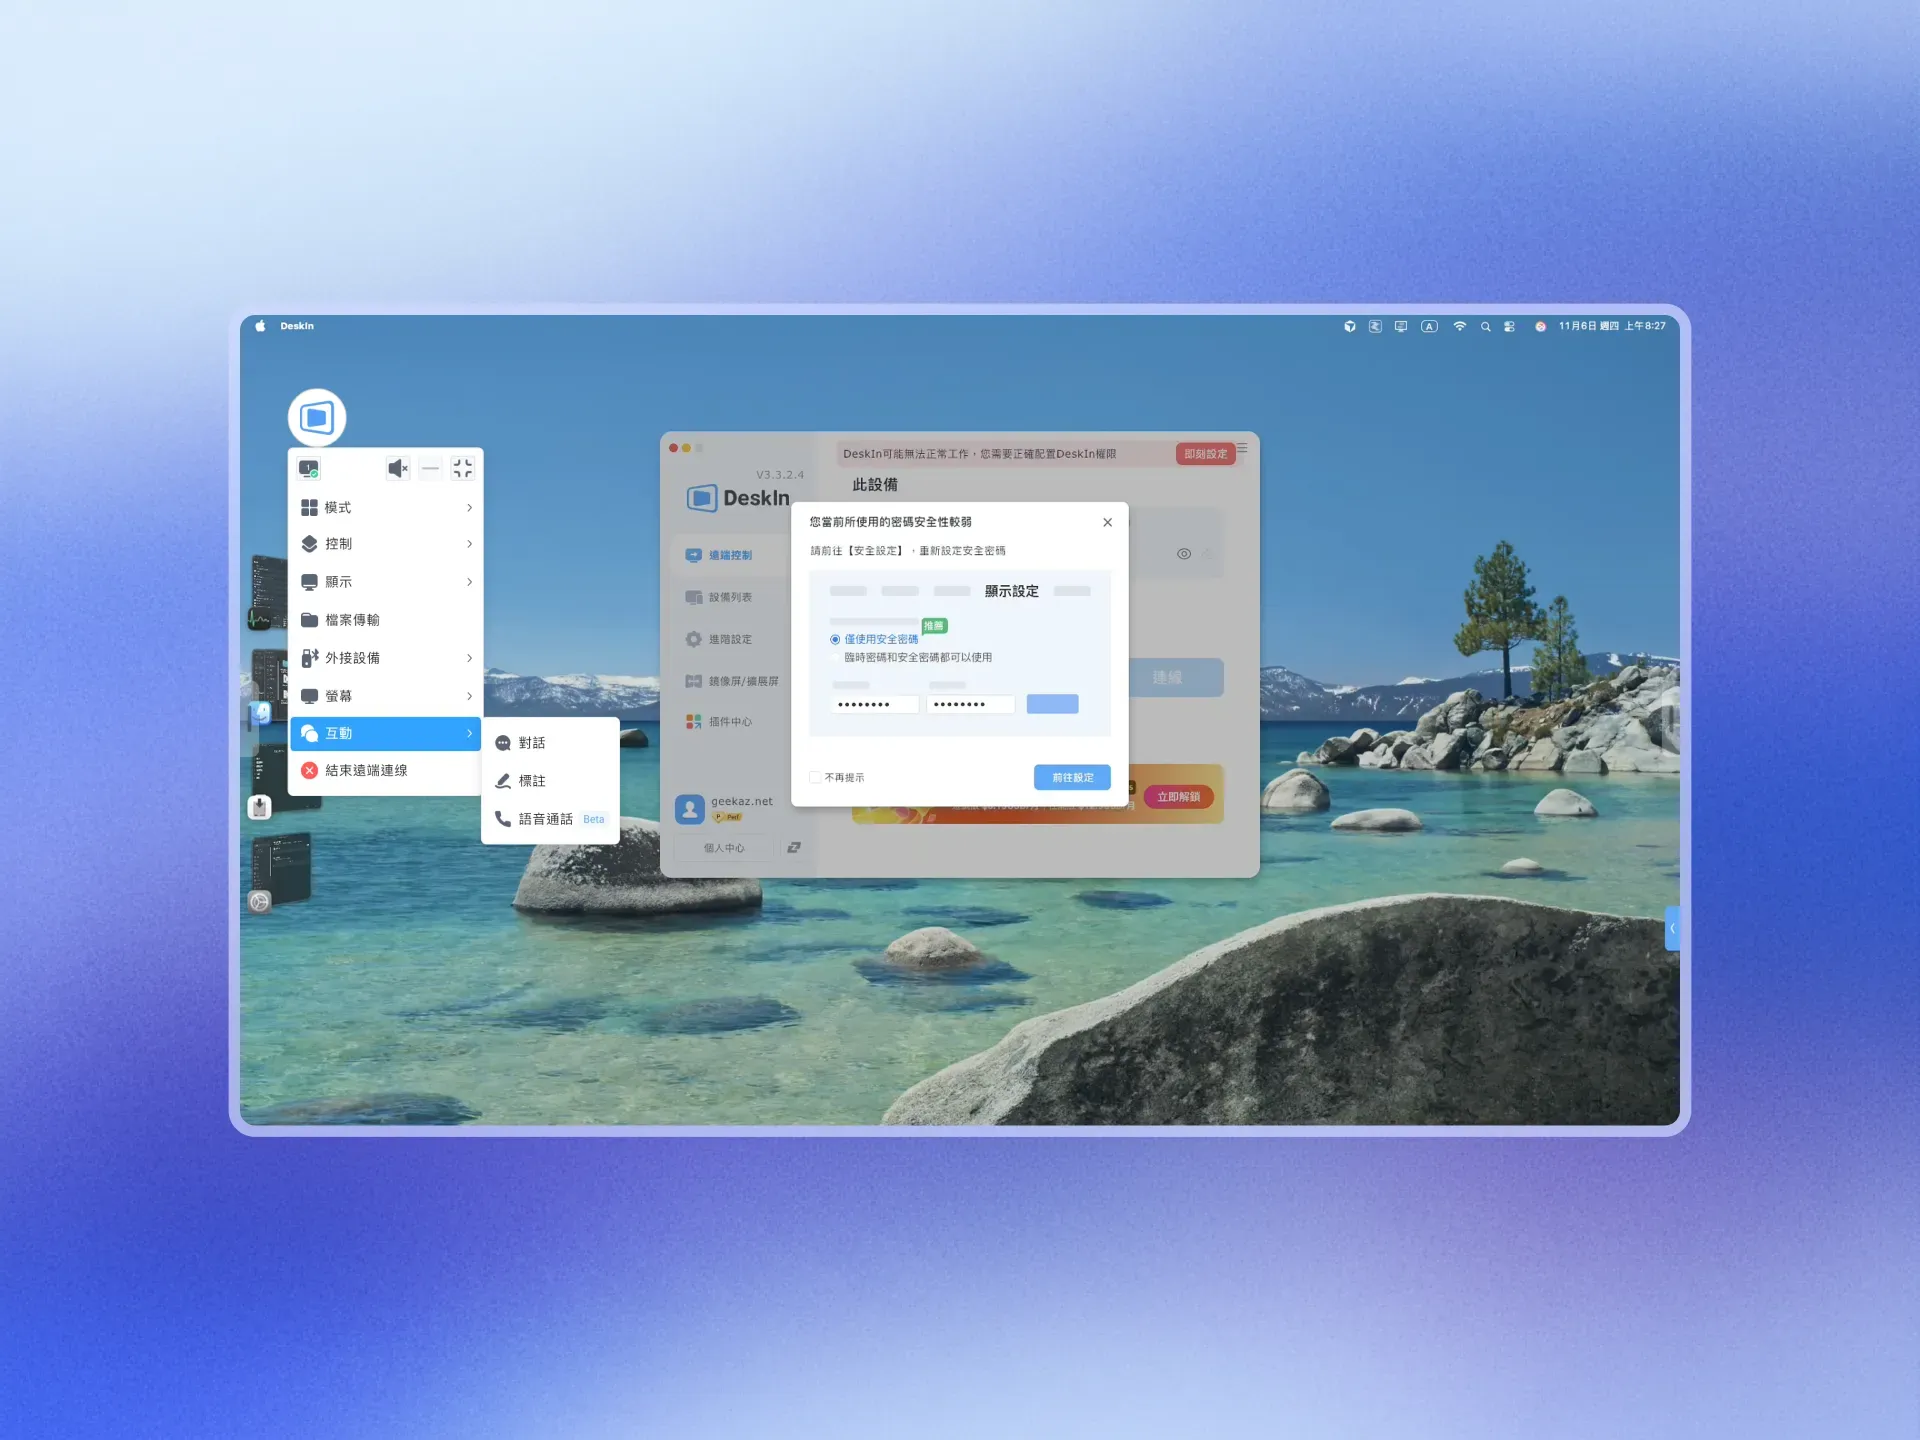Open 標註 annotation from the submenu
Screen dimensions: 1920x1440
point(550,781)
